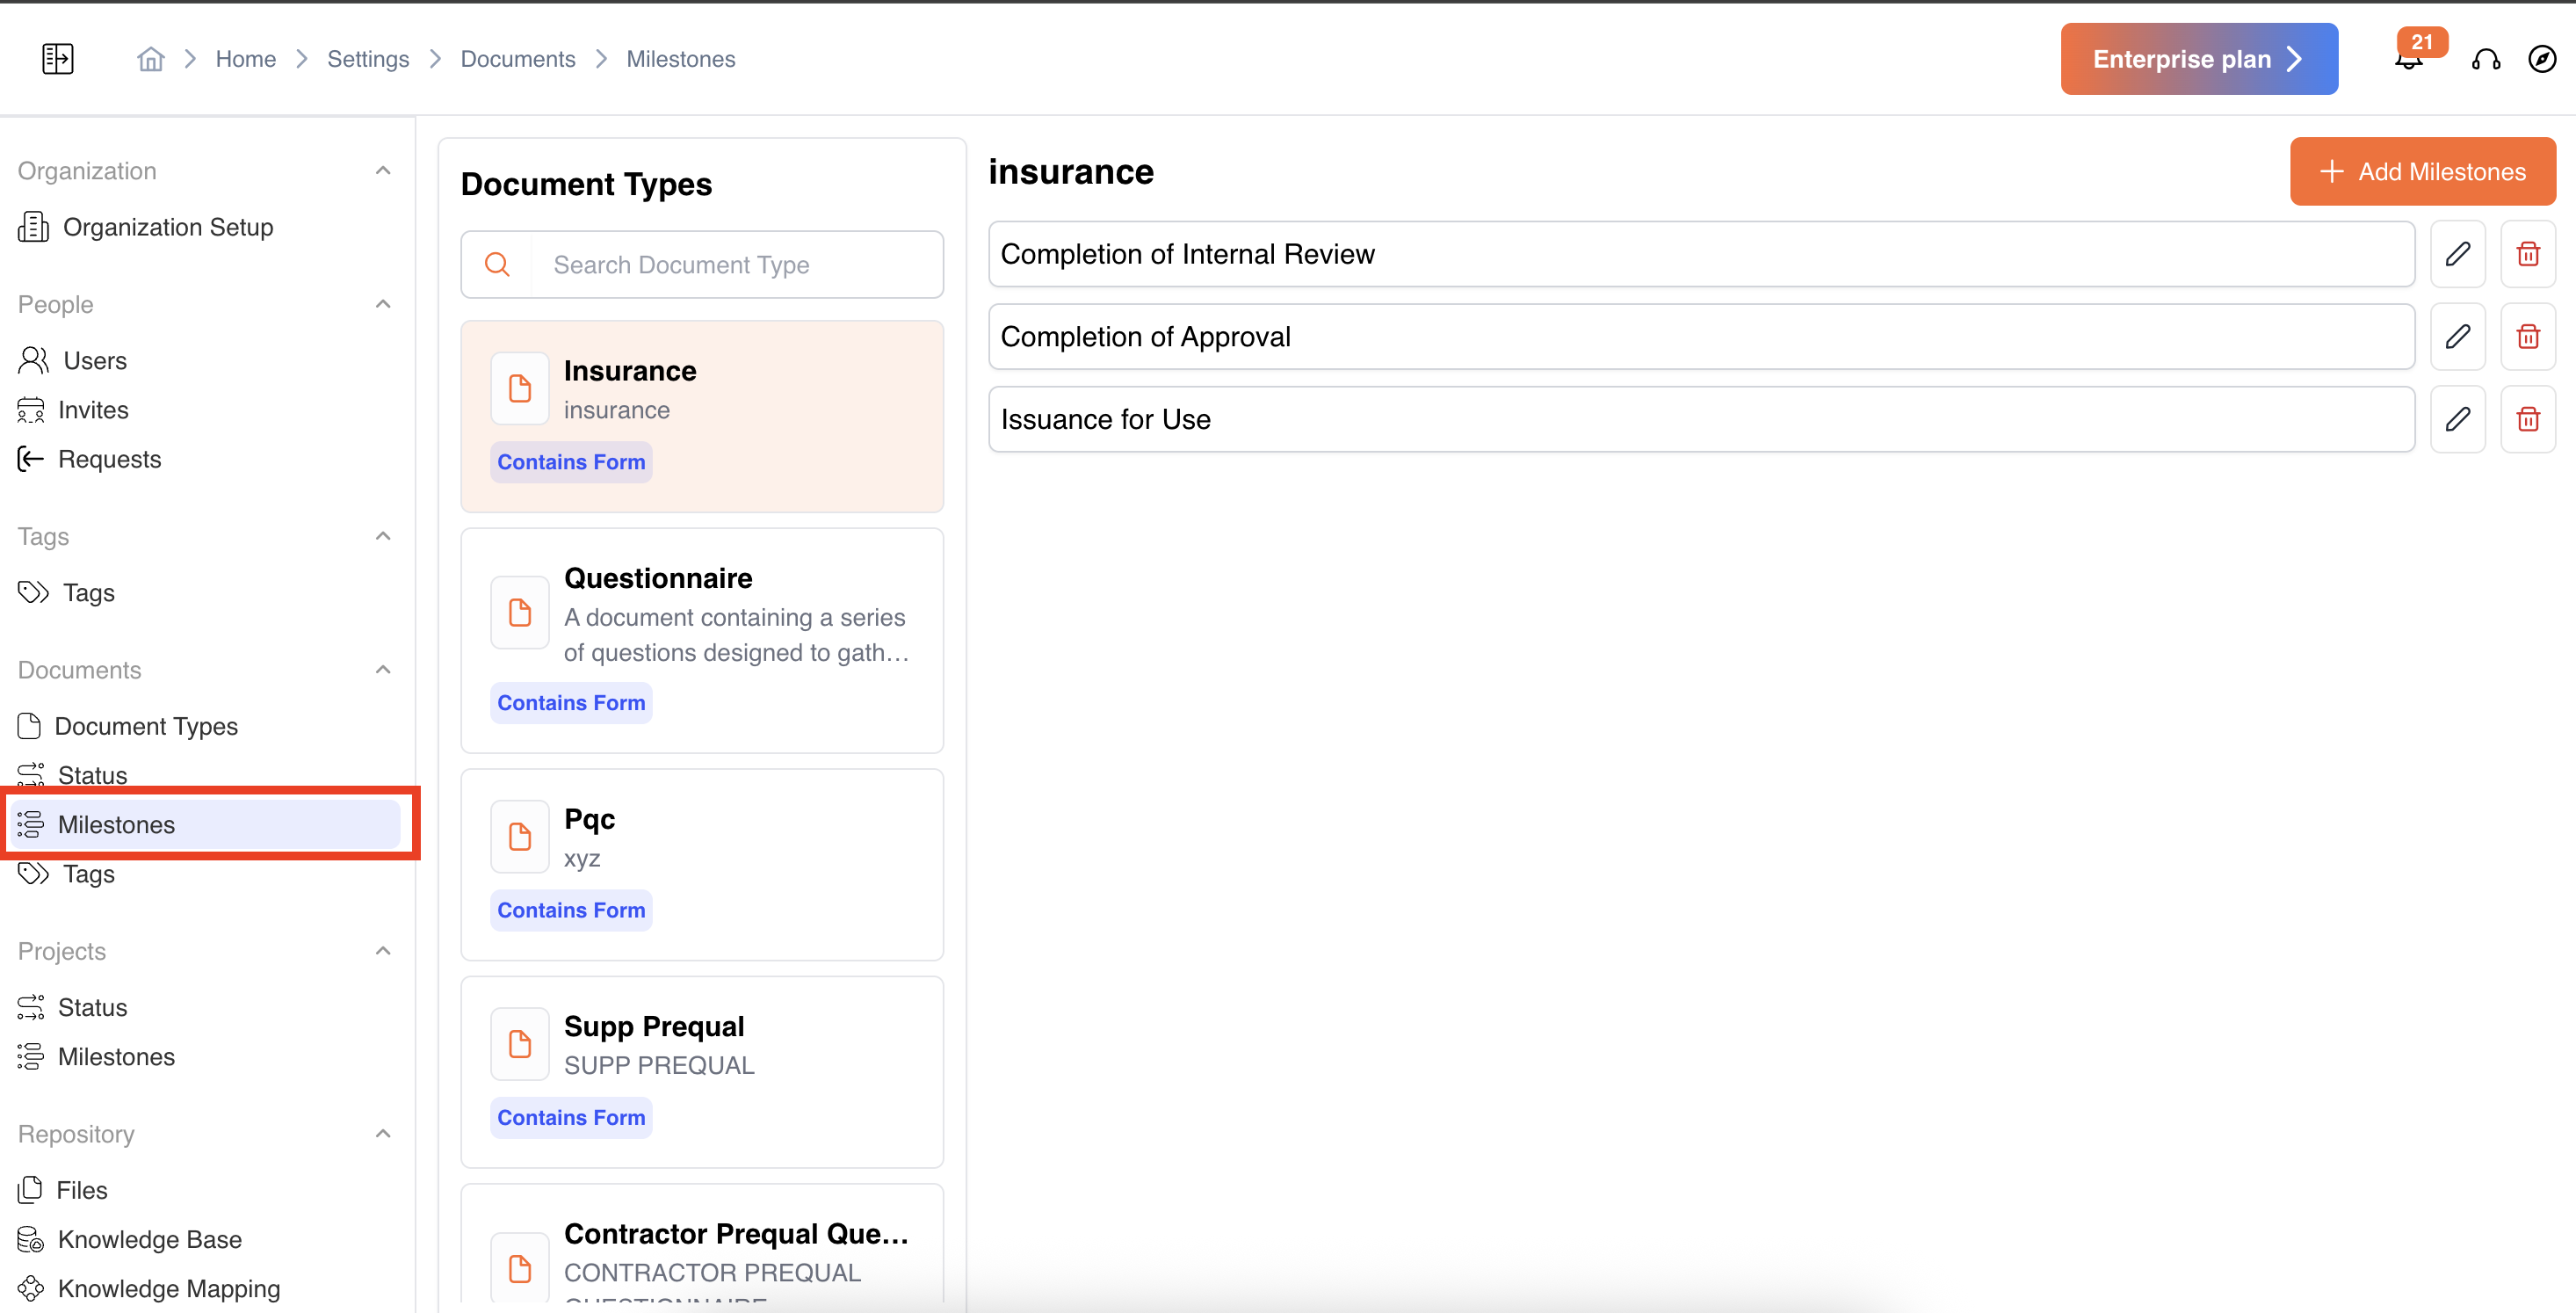2576x1313 pixels.
Task: Collapse the Documents sidebar section
Action: (x=383, y=670)
